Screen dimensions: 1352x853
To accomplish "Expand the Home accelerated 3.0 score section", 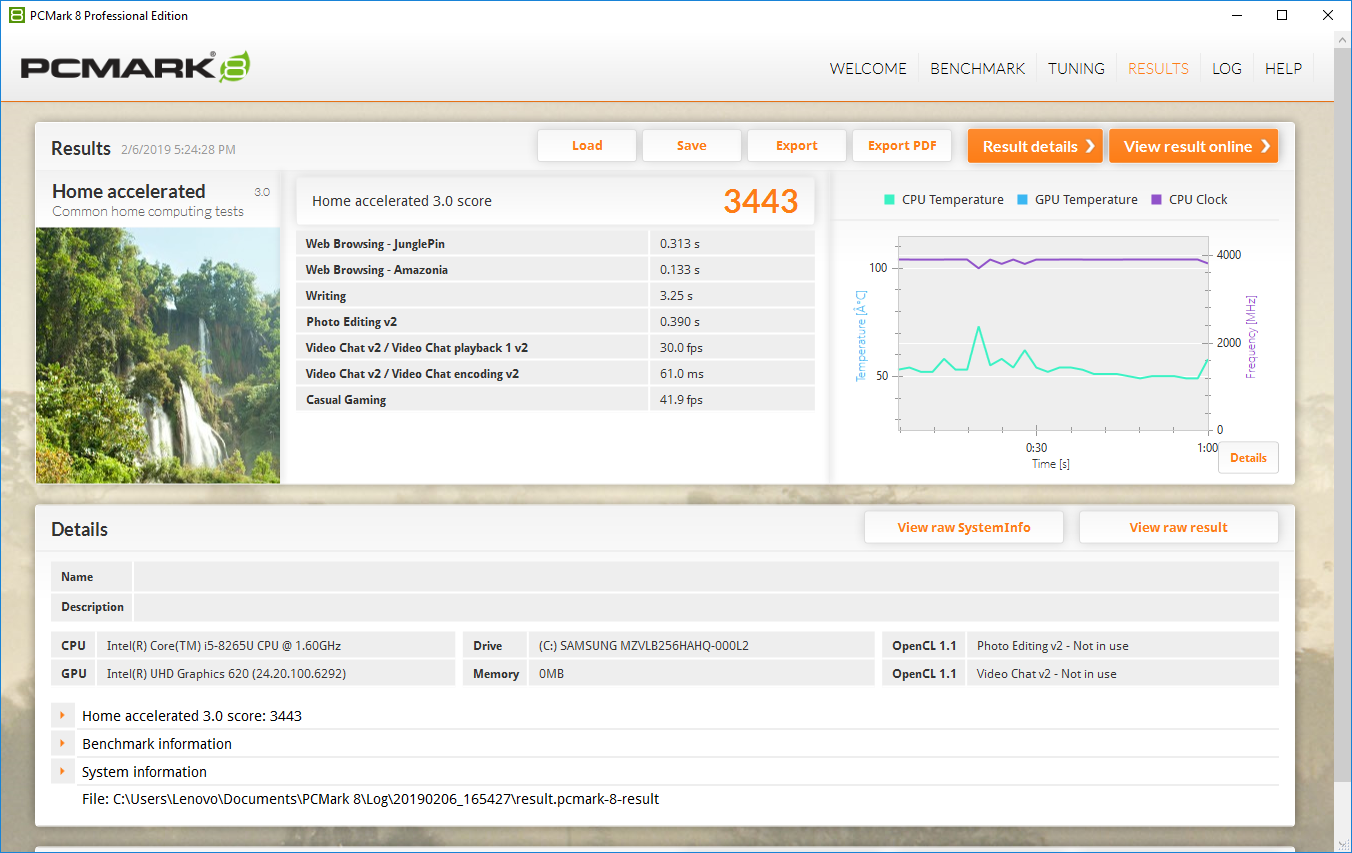I will point(62,716).
